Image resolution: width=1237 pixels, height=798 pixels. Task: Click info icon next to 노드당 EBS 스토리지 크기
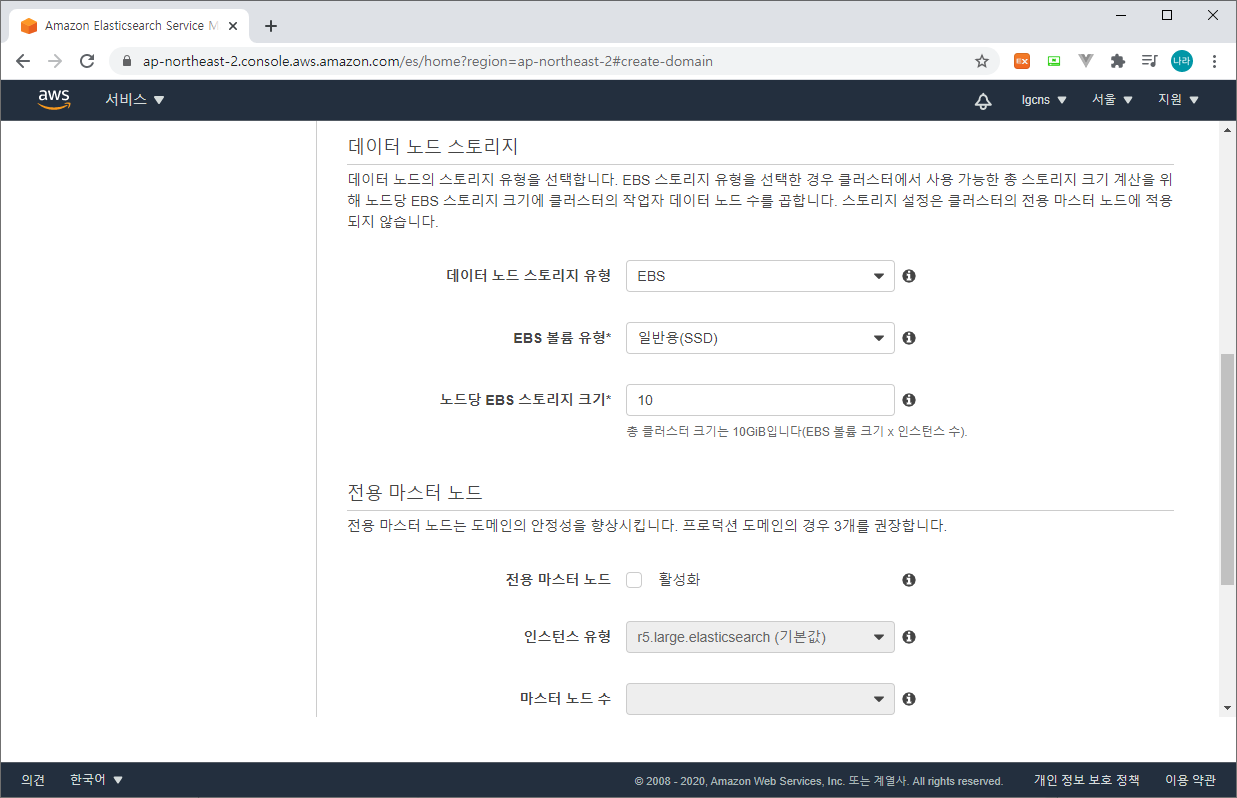(x=909, y=400)
